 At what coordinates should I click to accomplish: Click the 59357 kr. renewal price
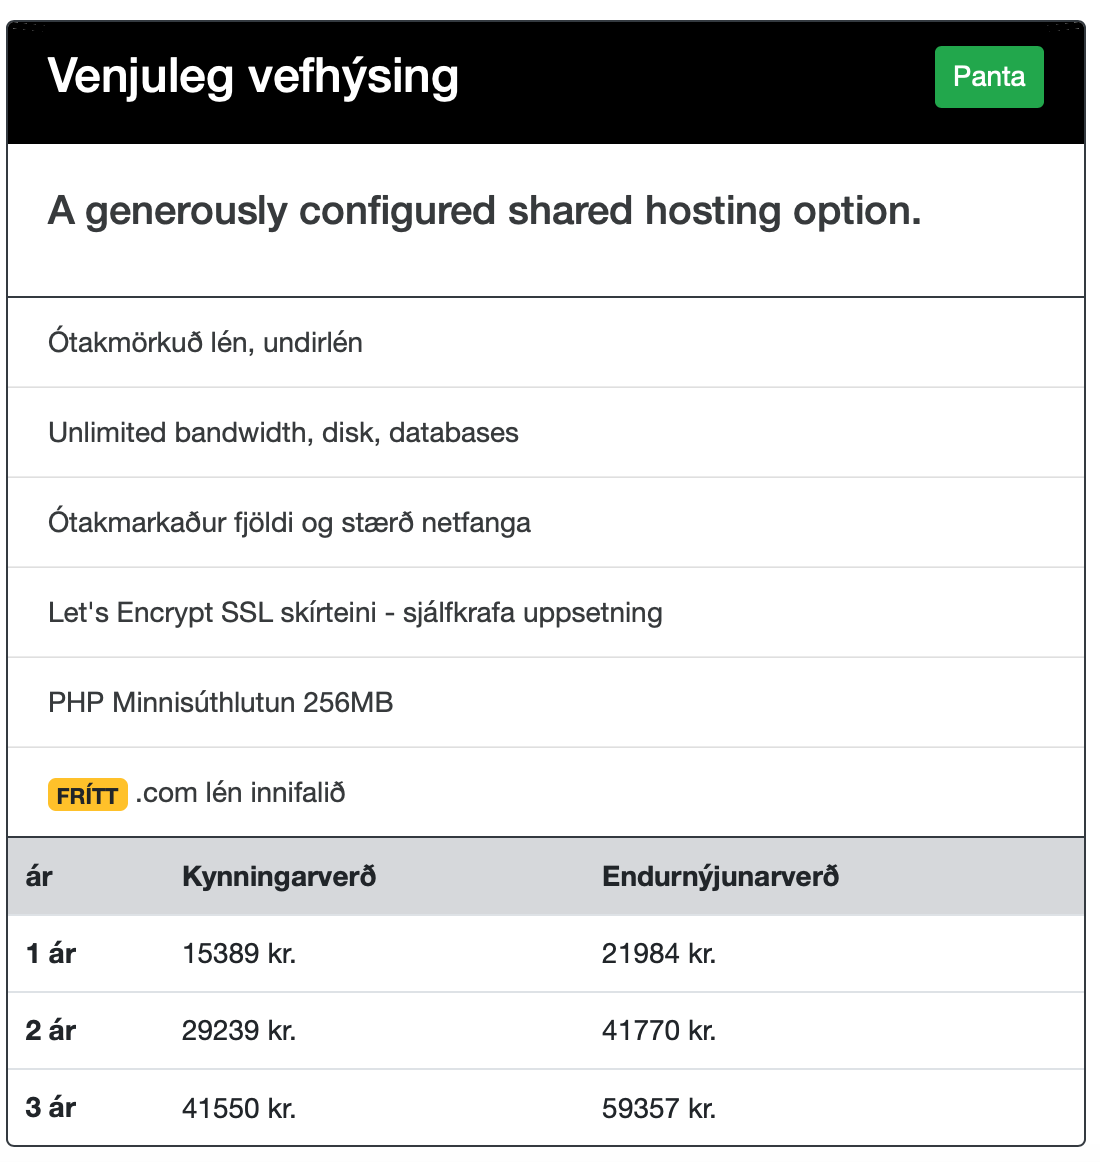click(x=659, y=1108)
